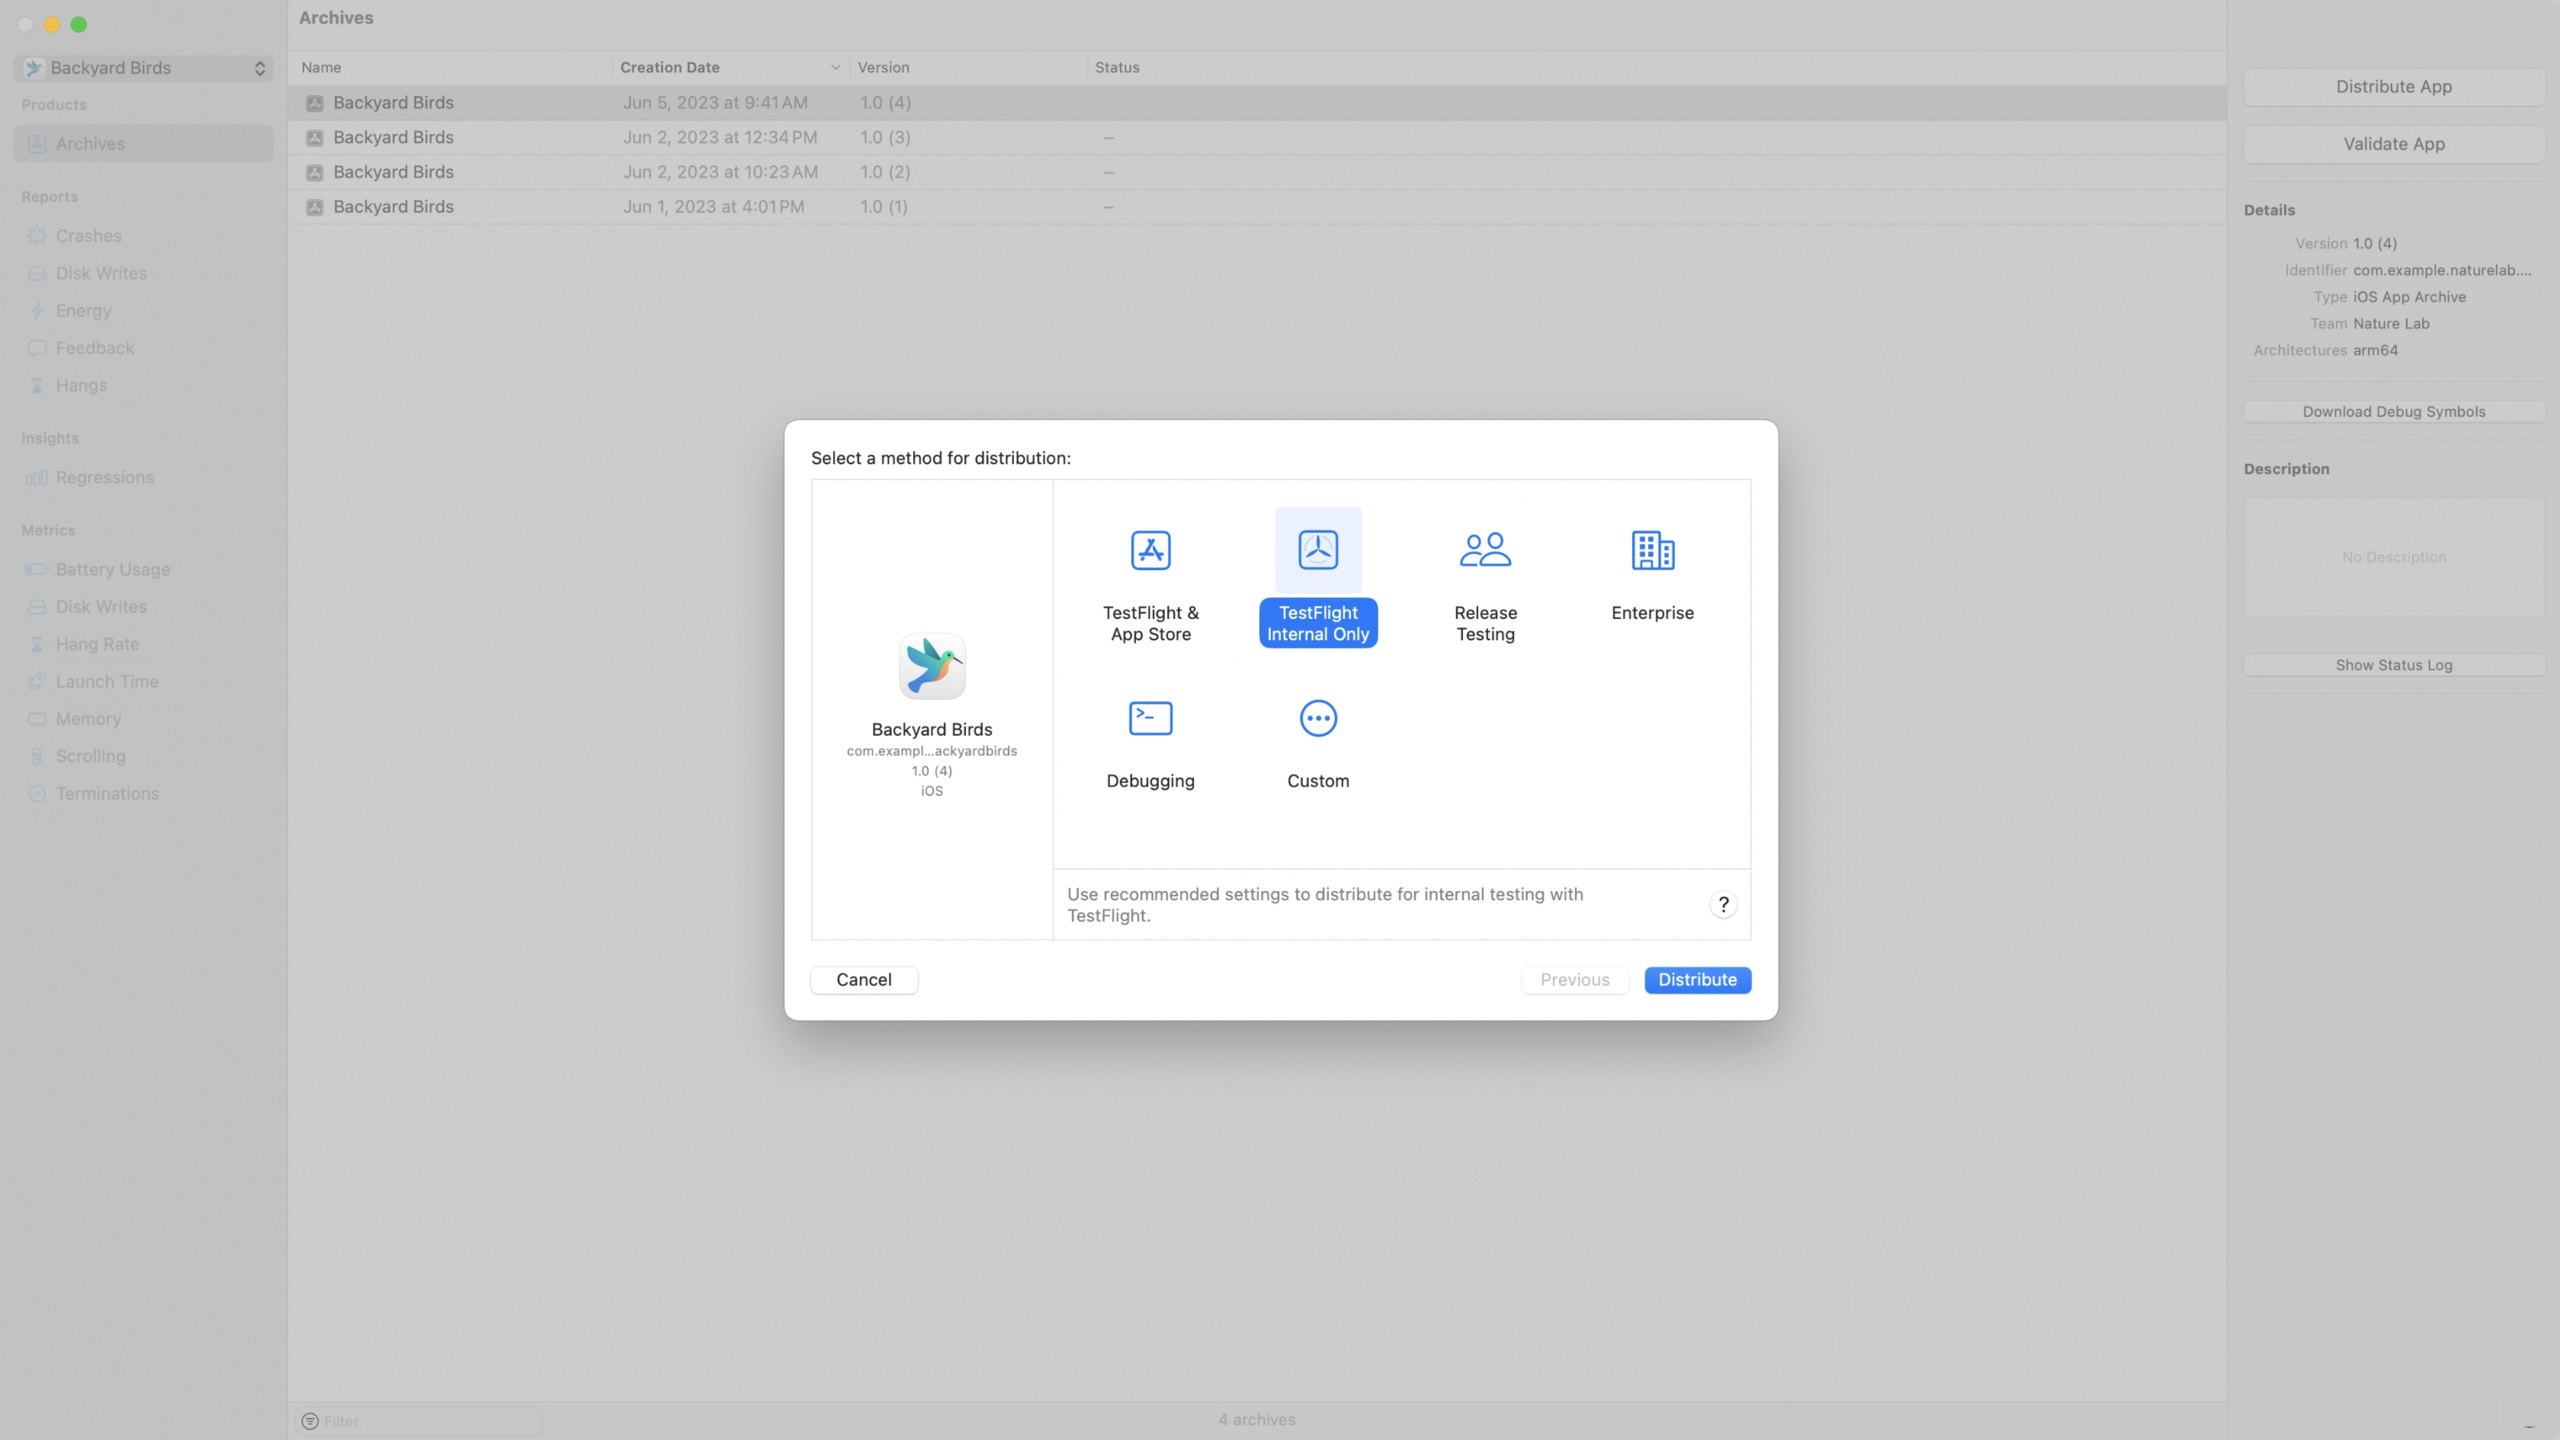Select the Enterprise building icon
This screenshot has width=2560, height=1440.
[x=1652, y=550]
